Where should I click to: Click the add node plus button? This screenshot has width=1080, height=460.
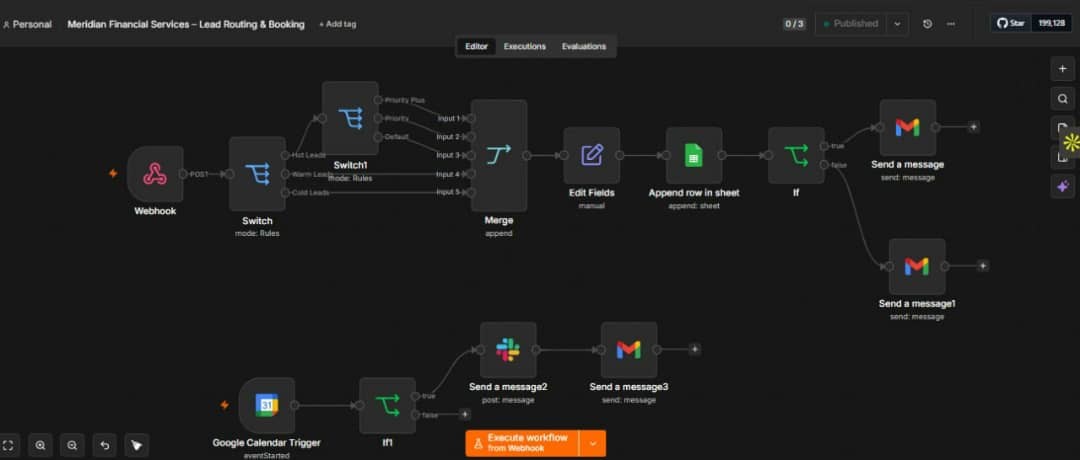[1062, 69]
